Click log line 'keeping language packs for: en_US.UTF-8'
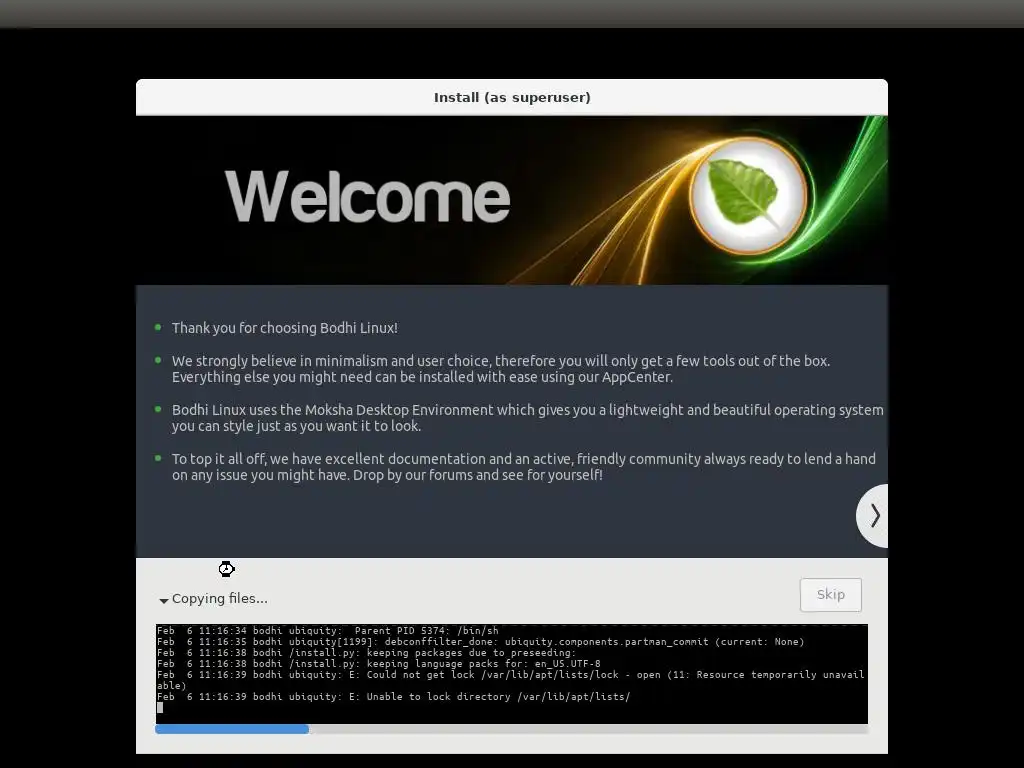The image size is (1024, 768). click(x=379, y=664)
